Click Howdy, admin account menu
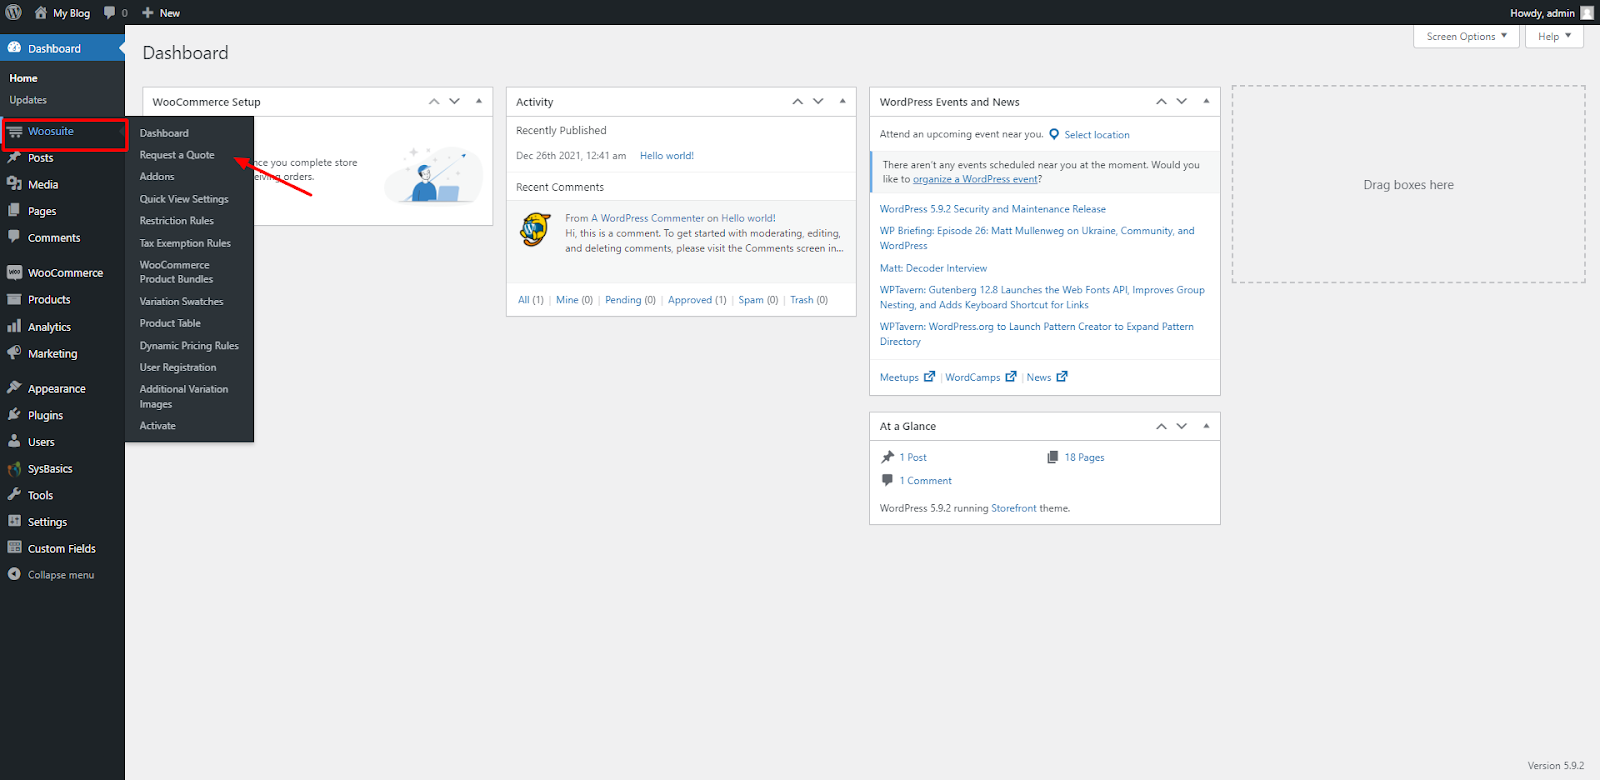The height and width of the screenshot is (780, 1600). pos(1552,13)
